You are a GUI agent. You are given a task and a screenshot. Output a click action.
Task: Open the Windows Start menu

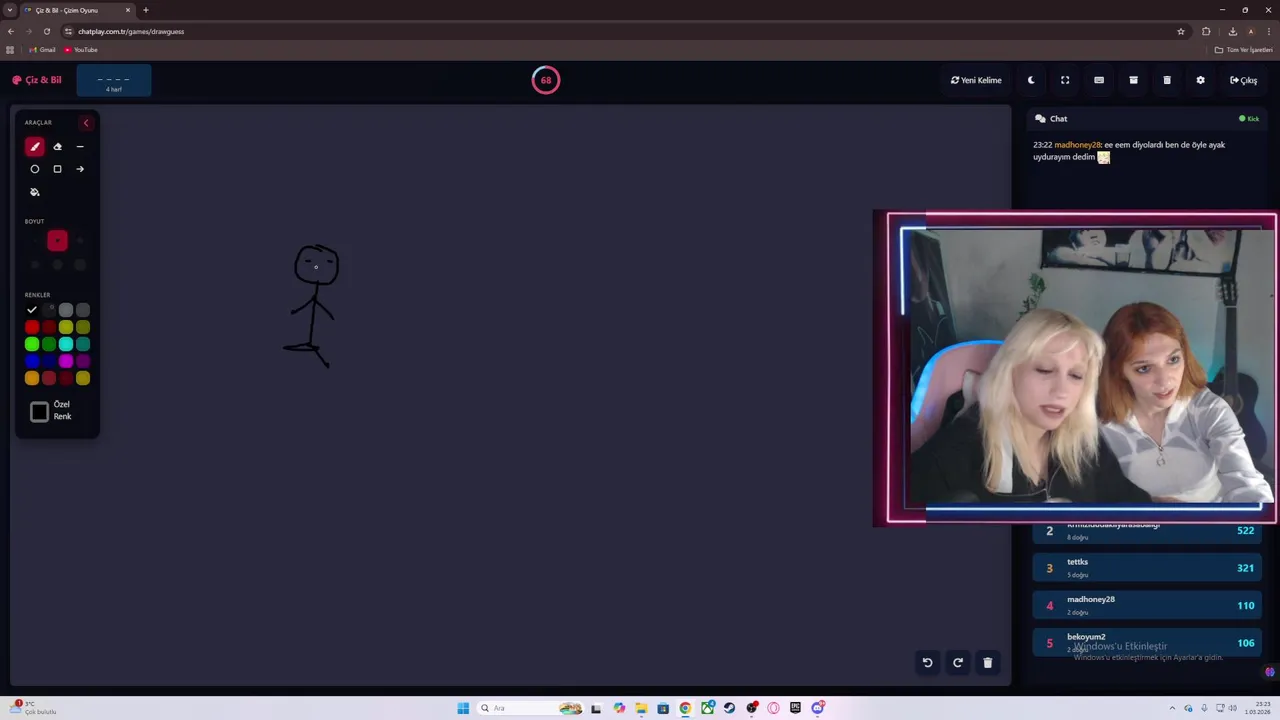463,708
